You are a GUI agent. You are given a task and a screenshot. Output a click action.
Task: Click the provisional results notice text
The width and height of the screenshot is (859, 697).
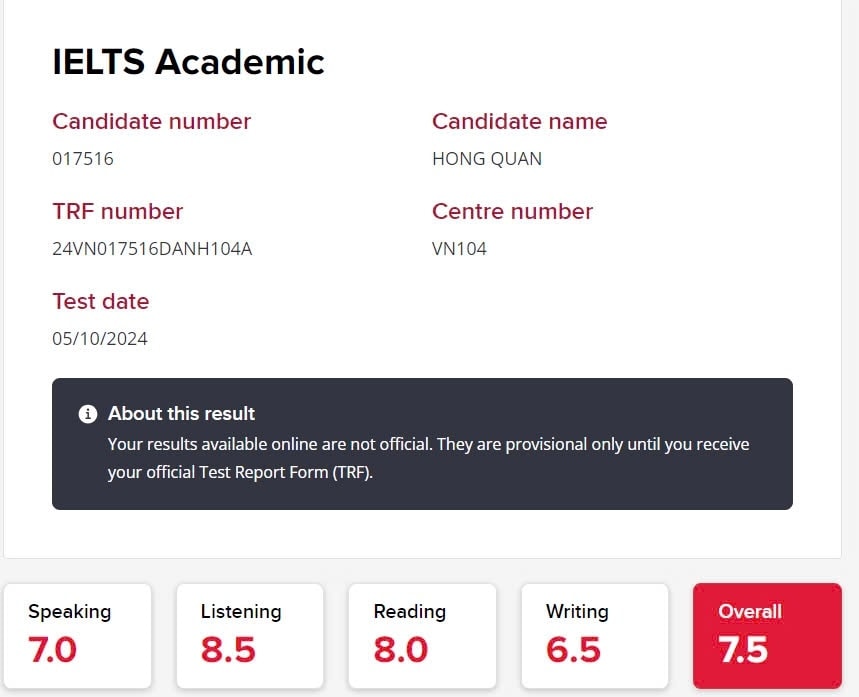coord(428,458)
